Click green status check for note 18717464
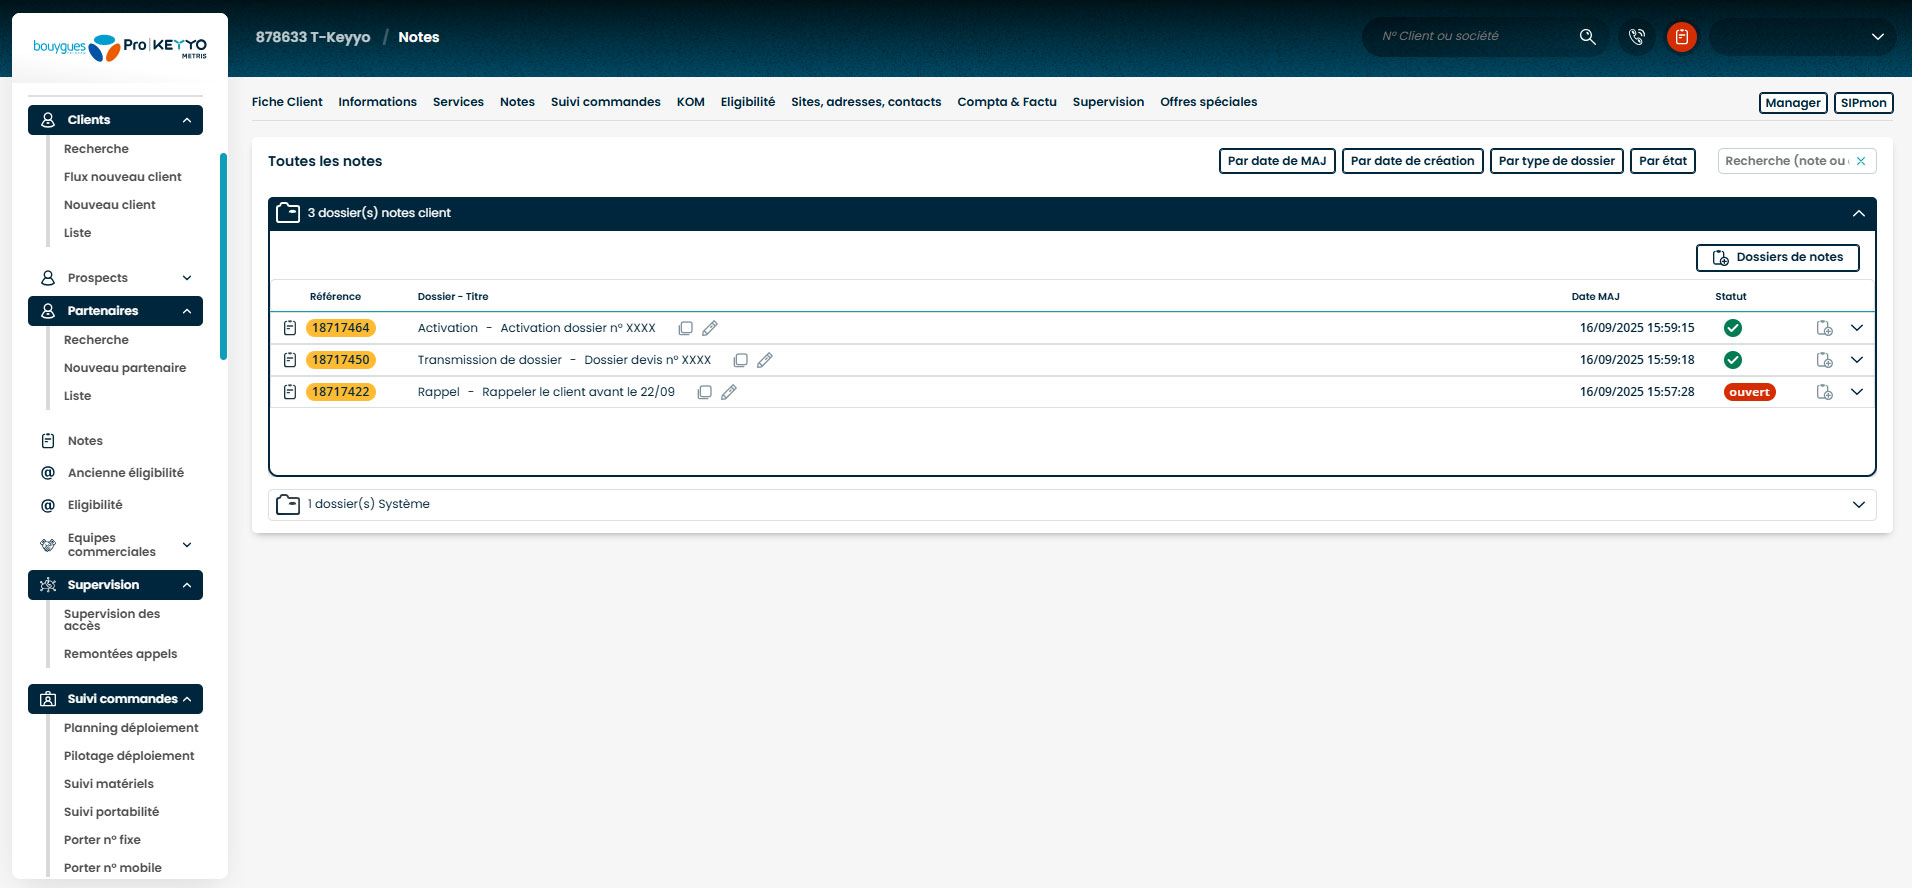Screen dimensions: 1912x888 tap(1733, 328)
